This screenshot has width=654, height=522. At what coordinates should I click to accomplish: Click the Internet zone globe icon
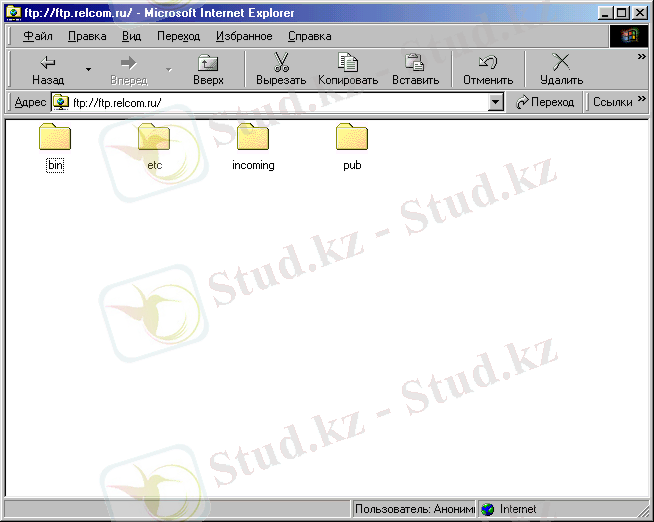(487, 509)
